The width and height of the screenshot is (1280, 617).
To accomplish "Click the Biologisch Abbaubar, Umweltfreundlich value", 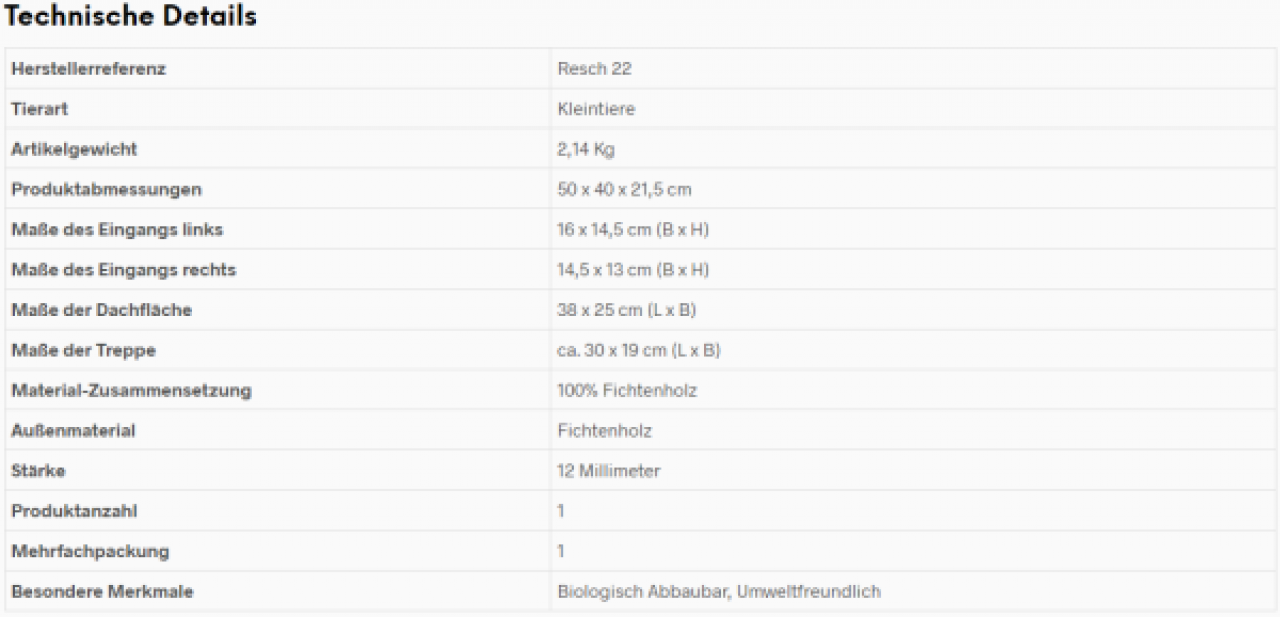I will point(719,591).
